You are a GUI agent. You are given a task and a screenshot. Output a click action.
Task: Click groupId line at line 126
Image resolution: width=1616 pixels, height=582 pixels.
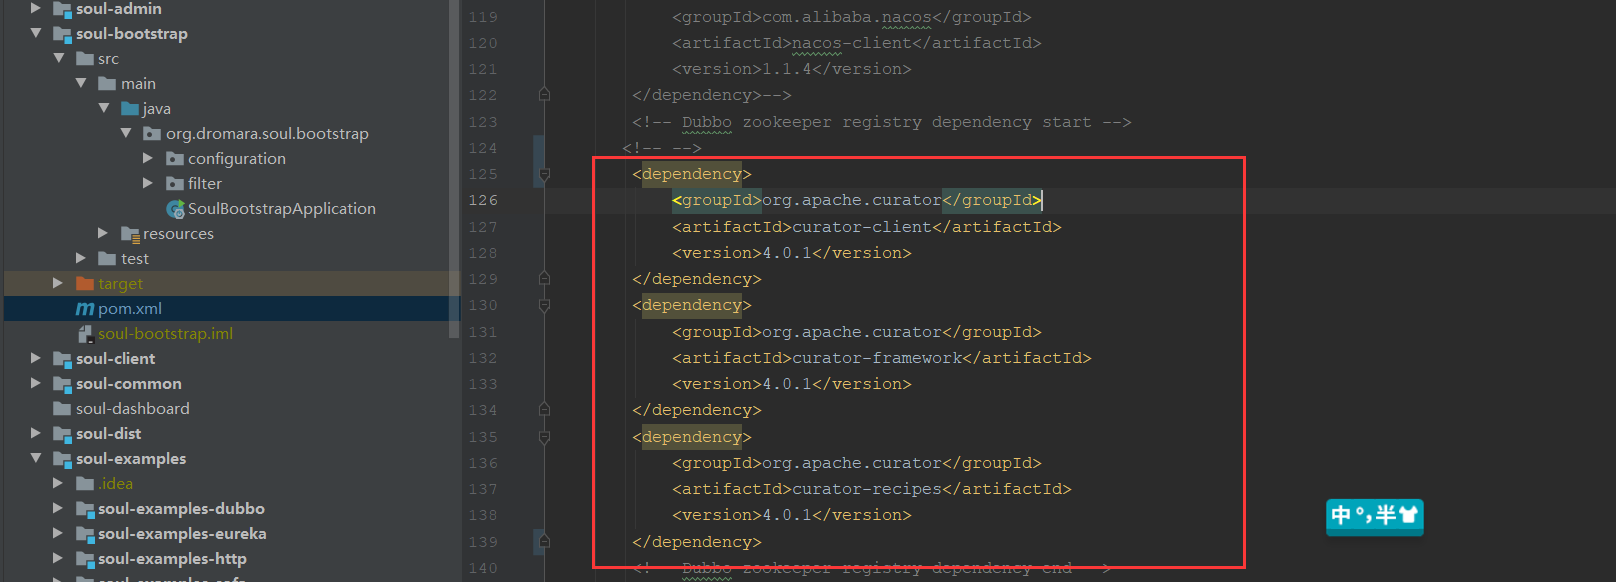[x=857, y=200]
